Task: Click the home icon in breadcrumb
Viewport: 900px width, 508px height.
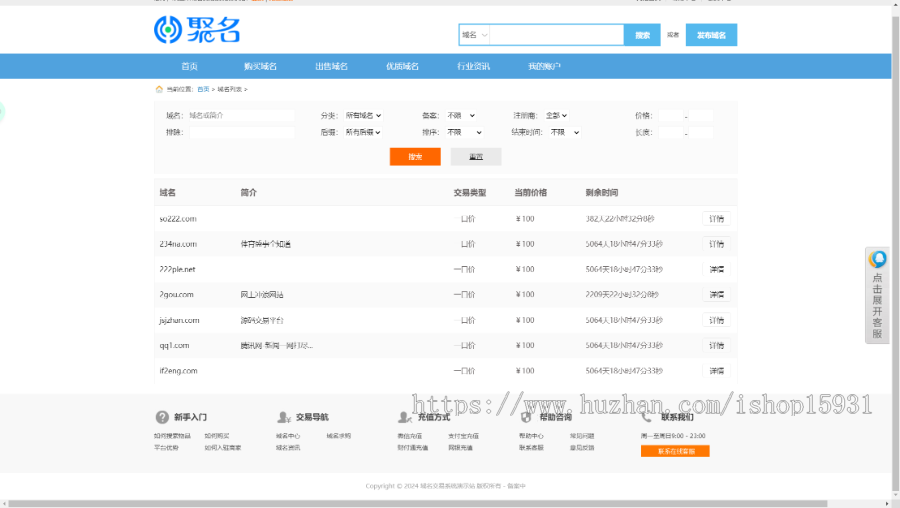Action: (159, 89)
